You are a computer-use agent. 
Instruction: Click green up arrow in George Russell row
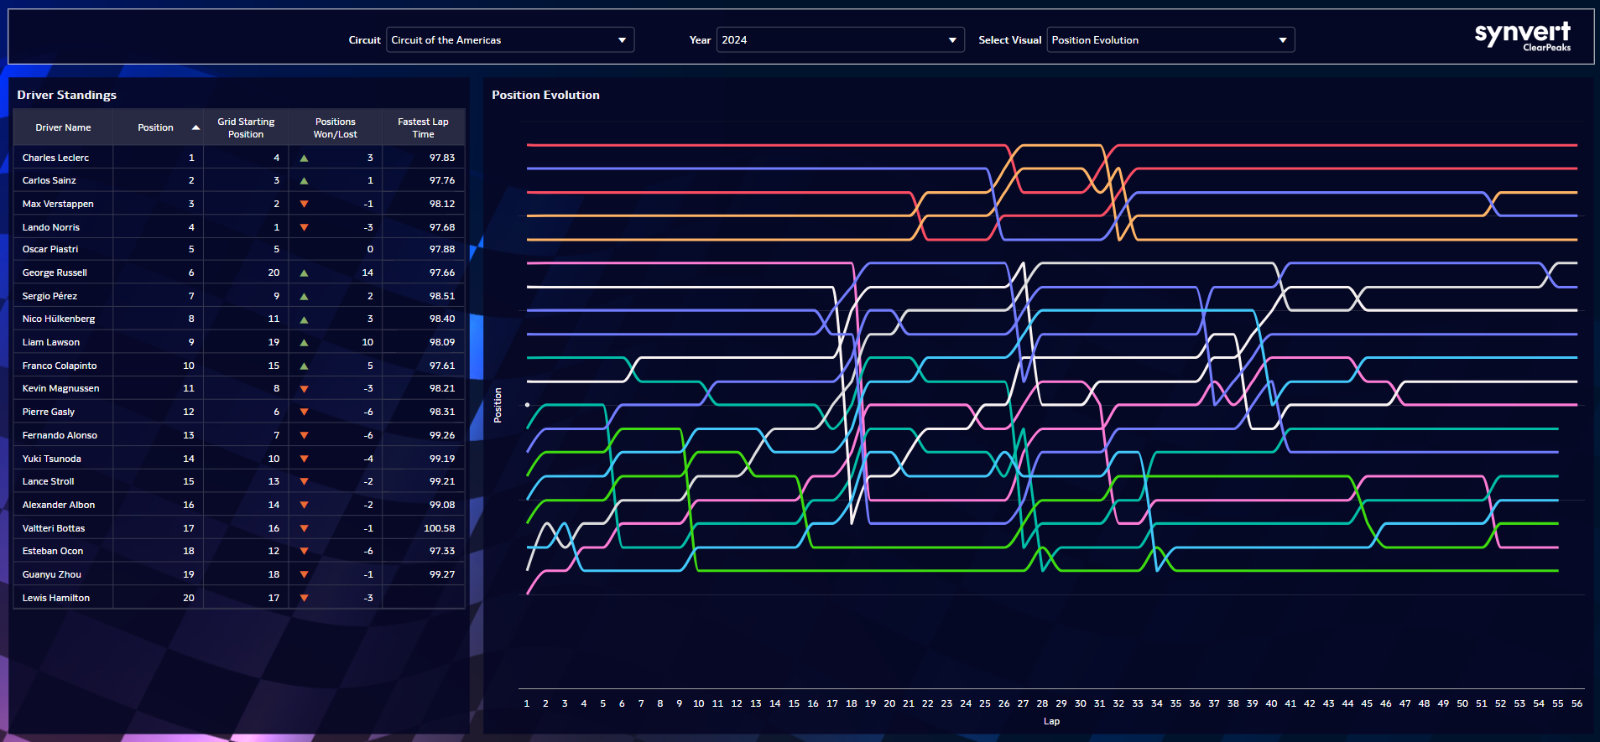point(304,273)
